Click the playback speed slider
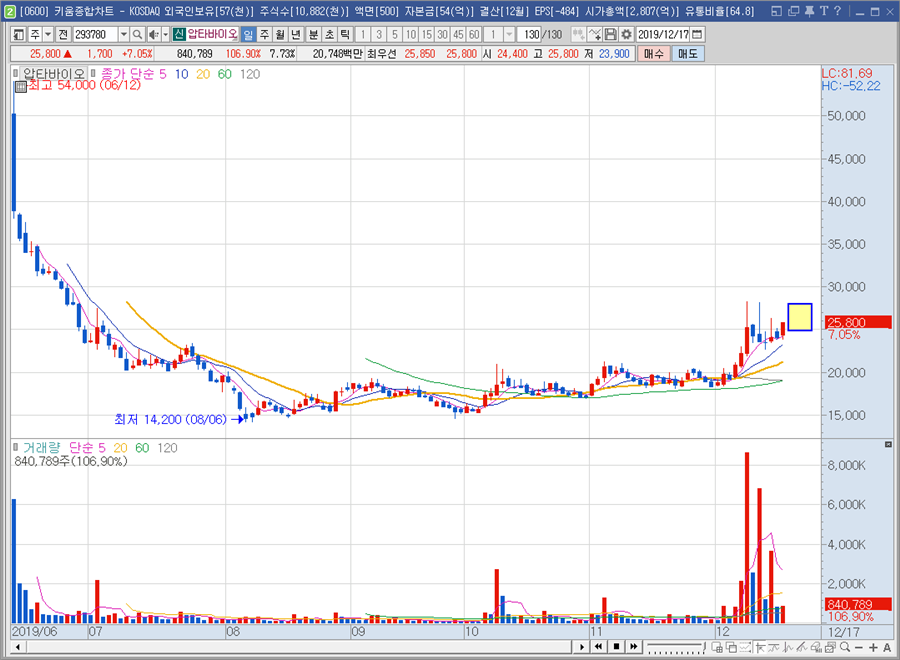Viewport: 900px width, 660px height. pos(677,647)
